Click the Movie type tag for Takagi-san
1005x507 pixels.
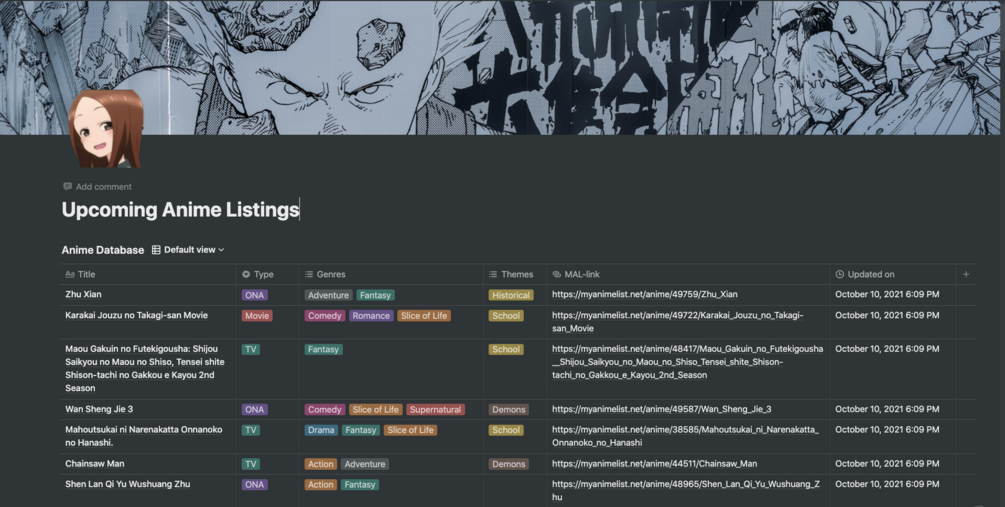tap(257, 316)
